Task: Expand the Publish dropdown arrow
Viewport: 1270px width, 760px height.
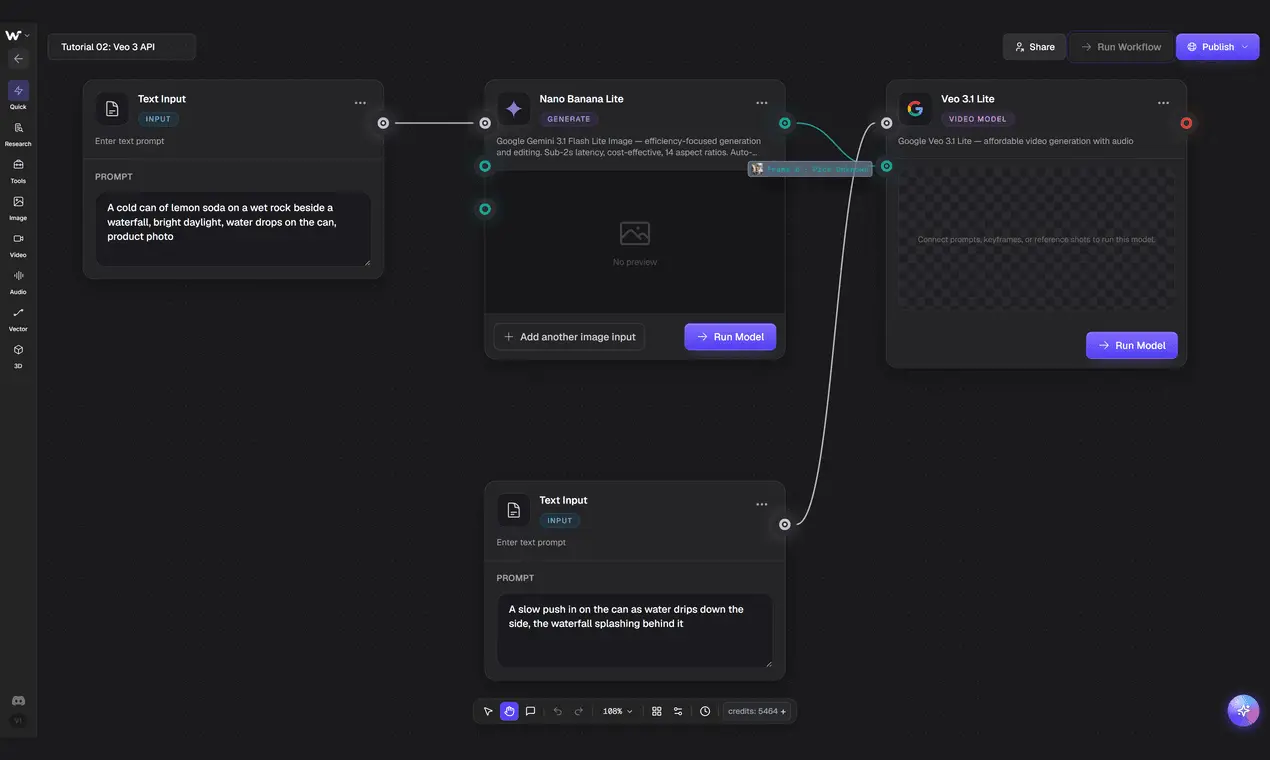Action: point(1246,47)
